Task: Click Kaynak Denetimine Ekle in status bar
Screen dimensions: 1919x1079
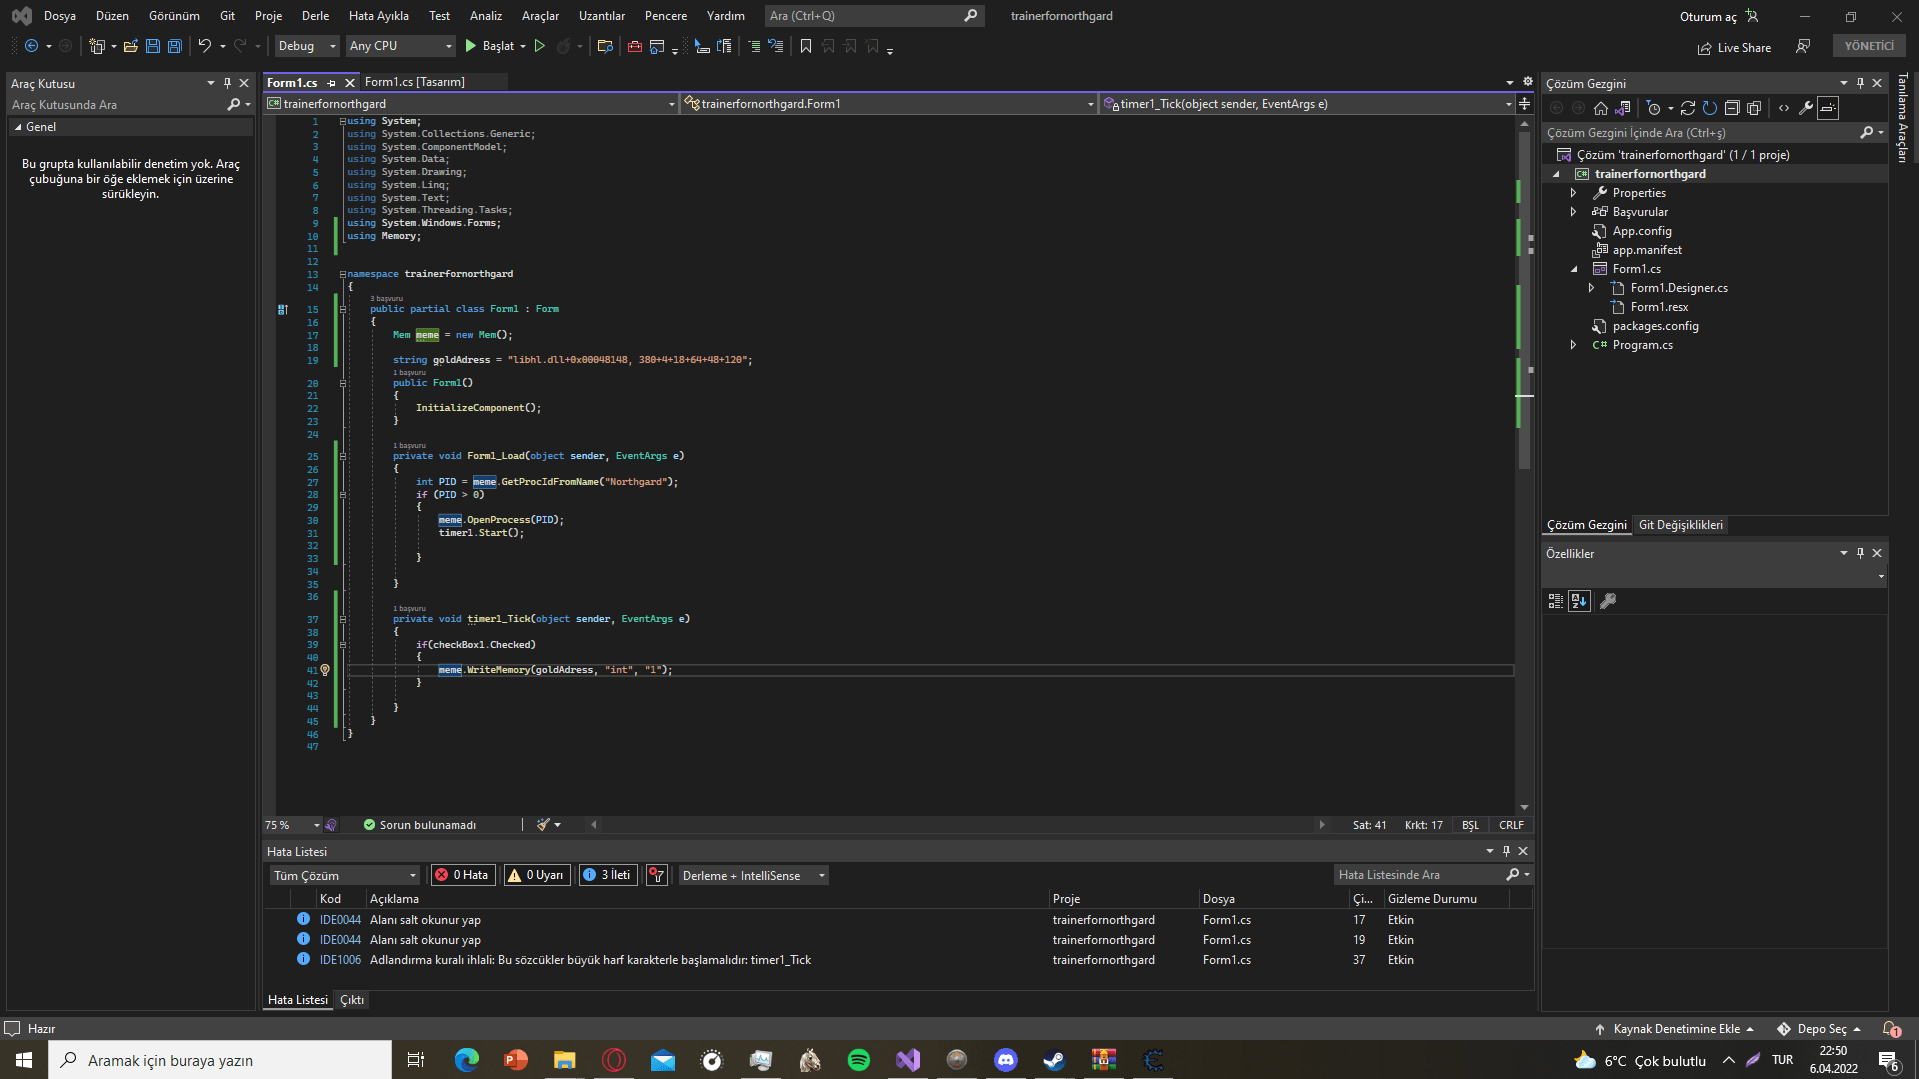Action: pyautogui.click(x=1676, y=1029)
